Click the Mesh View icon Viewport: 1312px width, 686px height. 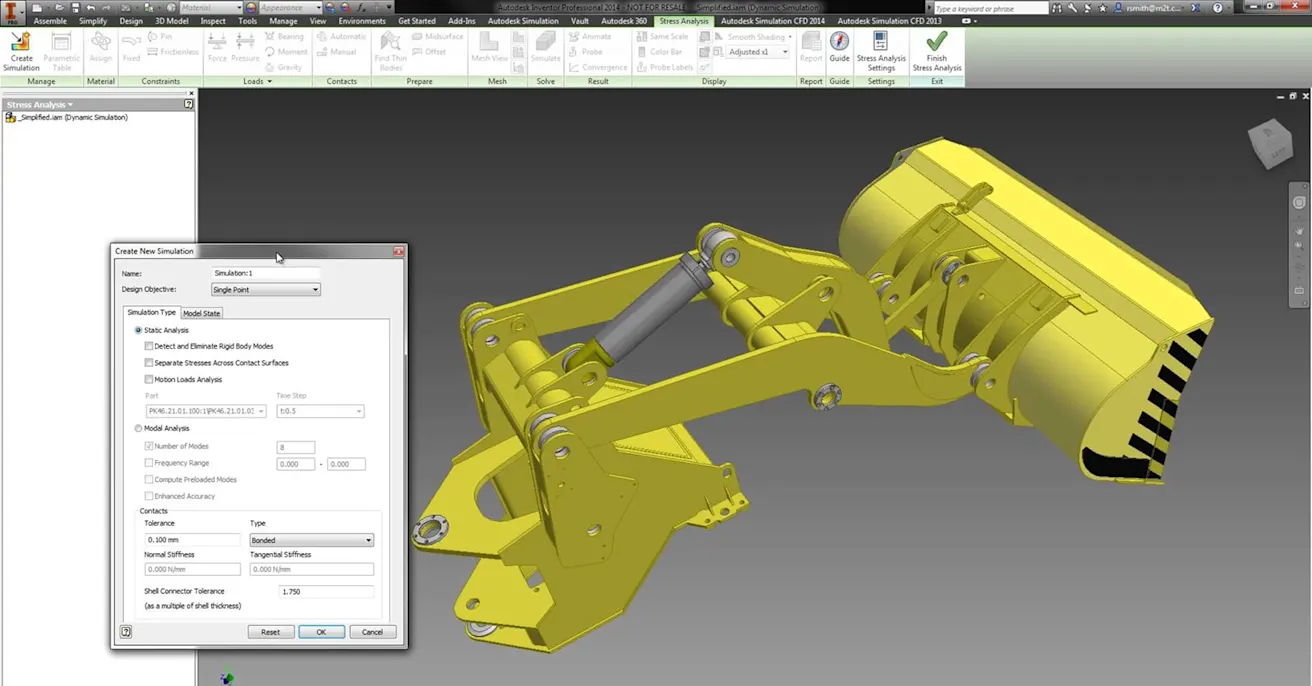point(489,43)
